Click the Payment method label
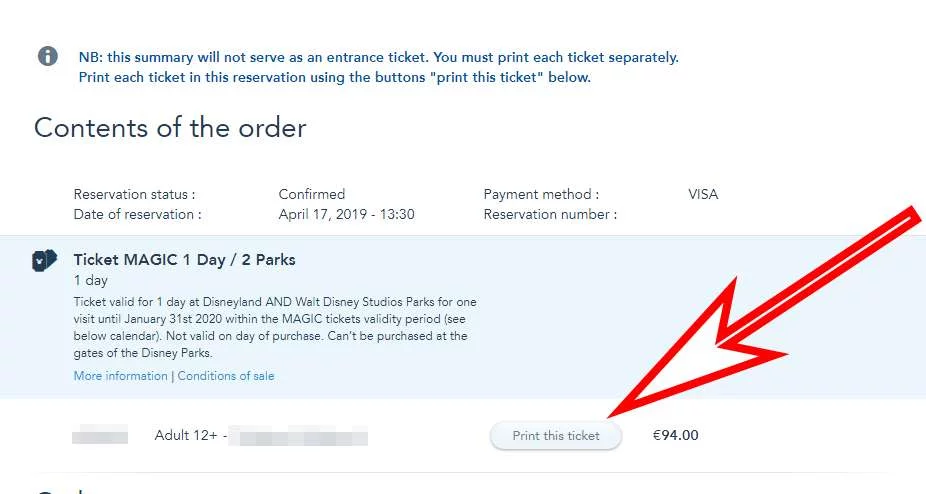 coord(541,194)
